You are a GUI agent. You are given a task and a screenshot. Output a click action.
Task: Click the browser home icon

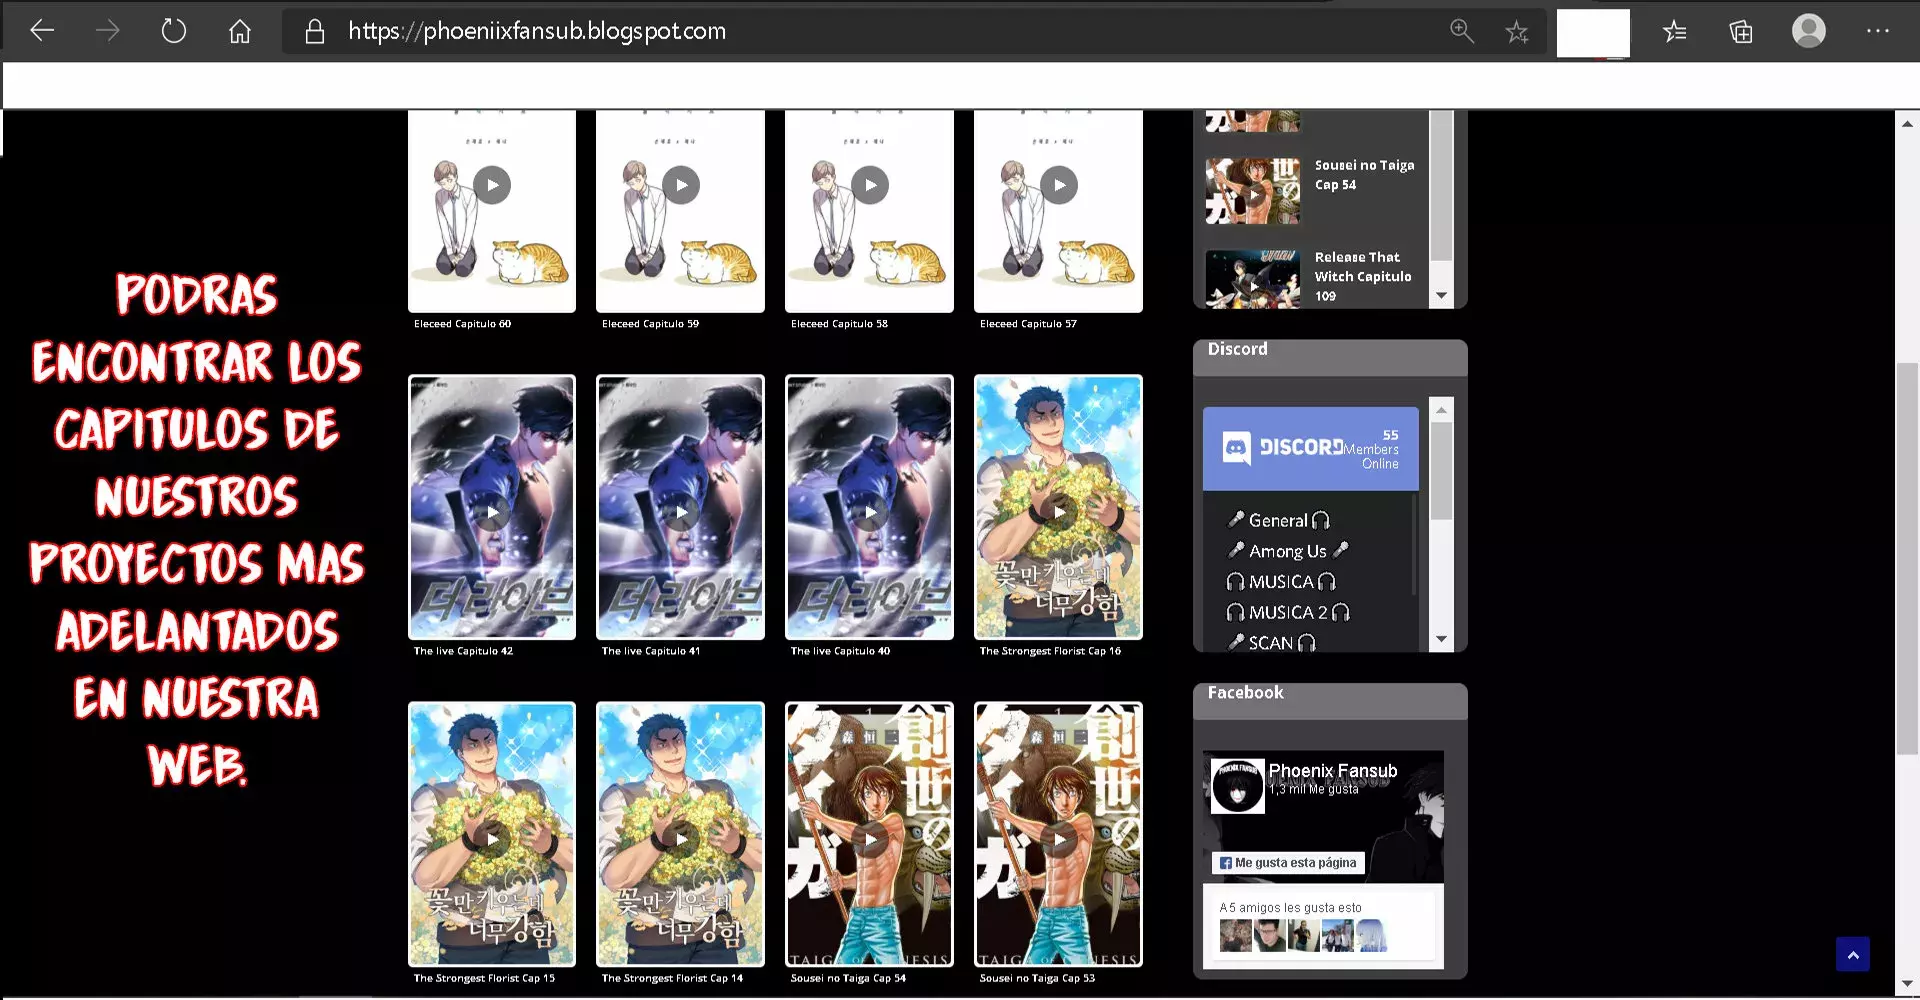point(239,30)
